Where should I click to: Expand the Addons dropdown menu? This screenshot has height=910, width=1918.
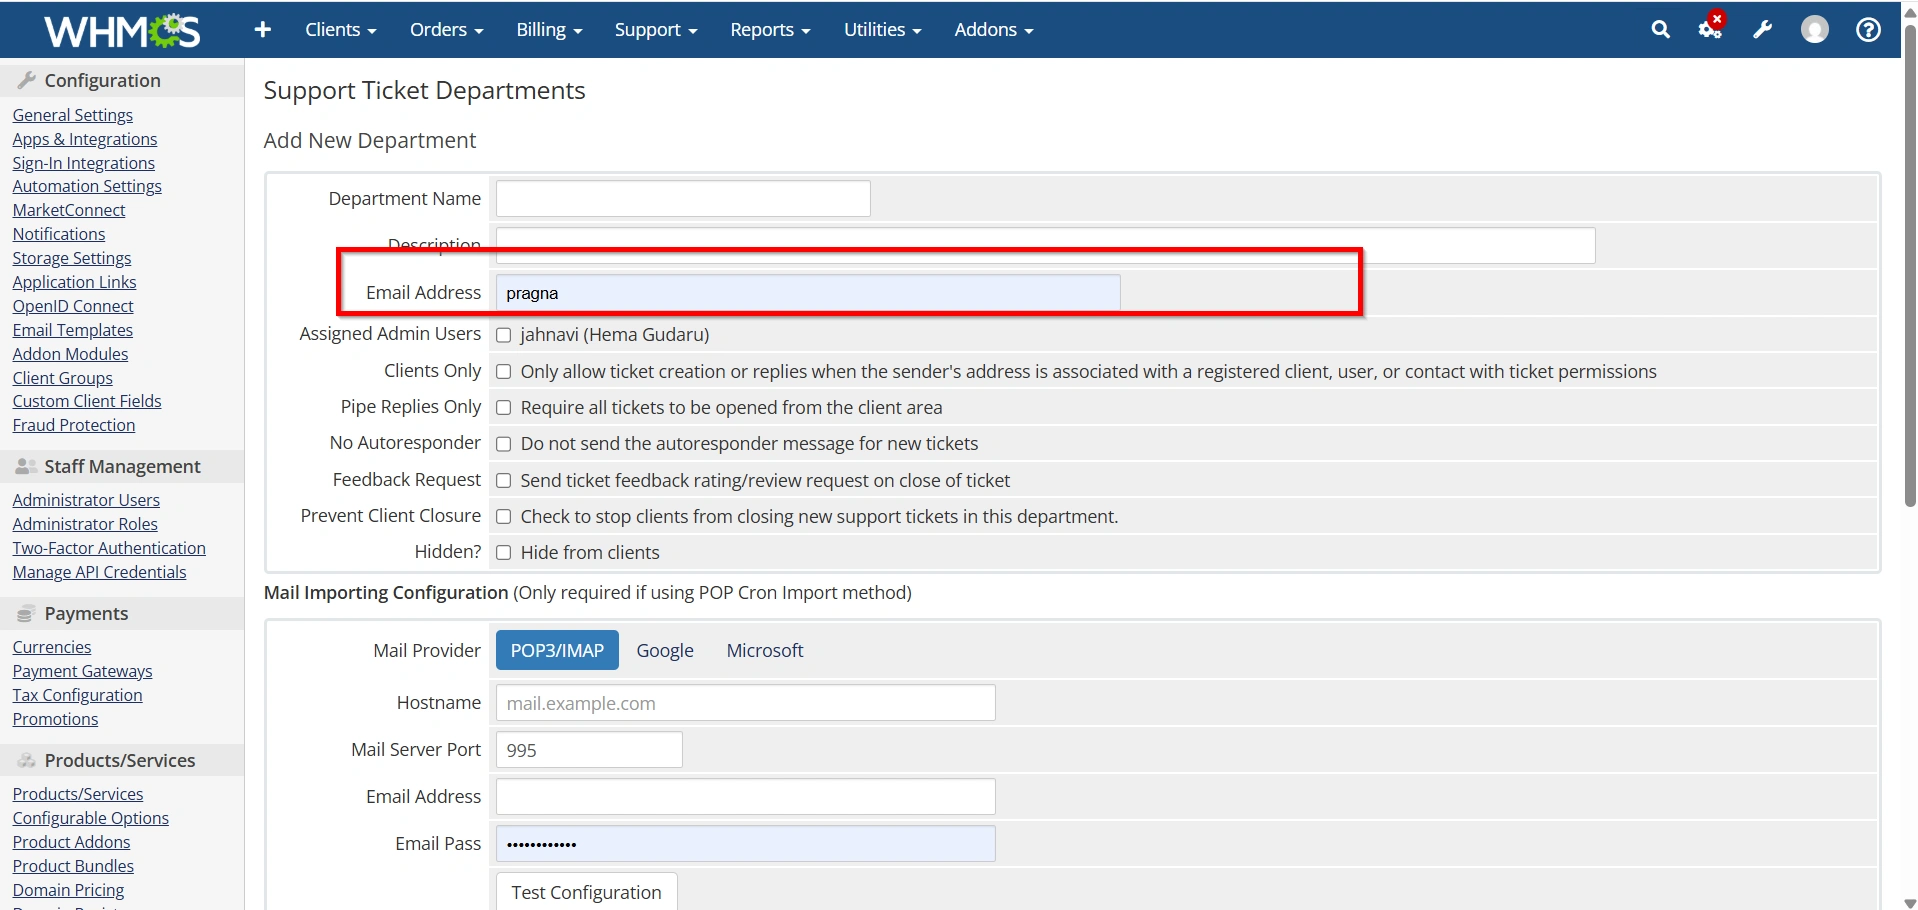[993, 30]
